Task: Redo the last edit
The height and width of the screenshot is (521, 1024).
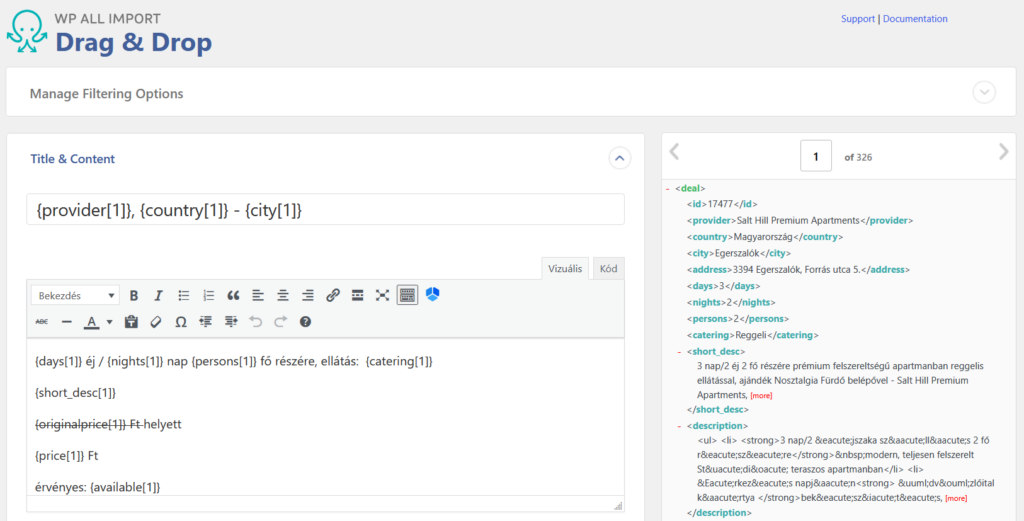Action: (280, 322)
